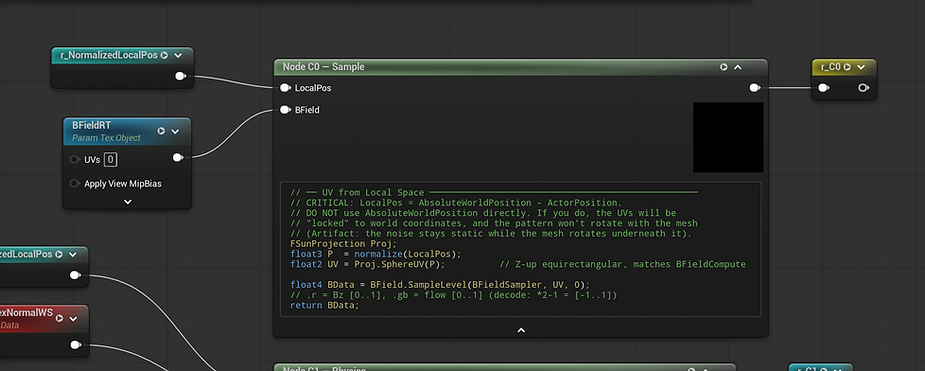Click the r_C0 hollow output pin

click(x=863, y=88)
